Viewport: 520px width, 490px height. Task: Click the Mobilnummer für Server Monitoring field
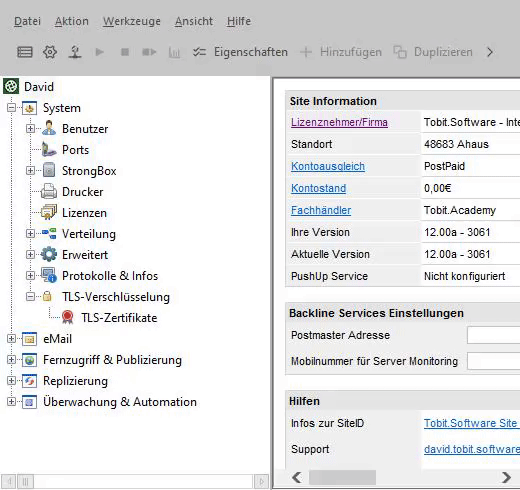click(x=493, y=361)
